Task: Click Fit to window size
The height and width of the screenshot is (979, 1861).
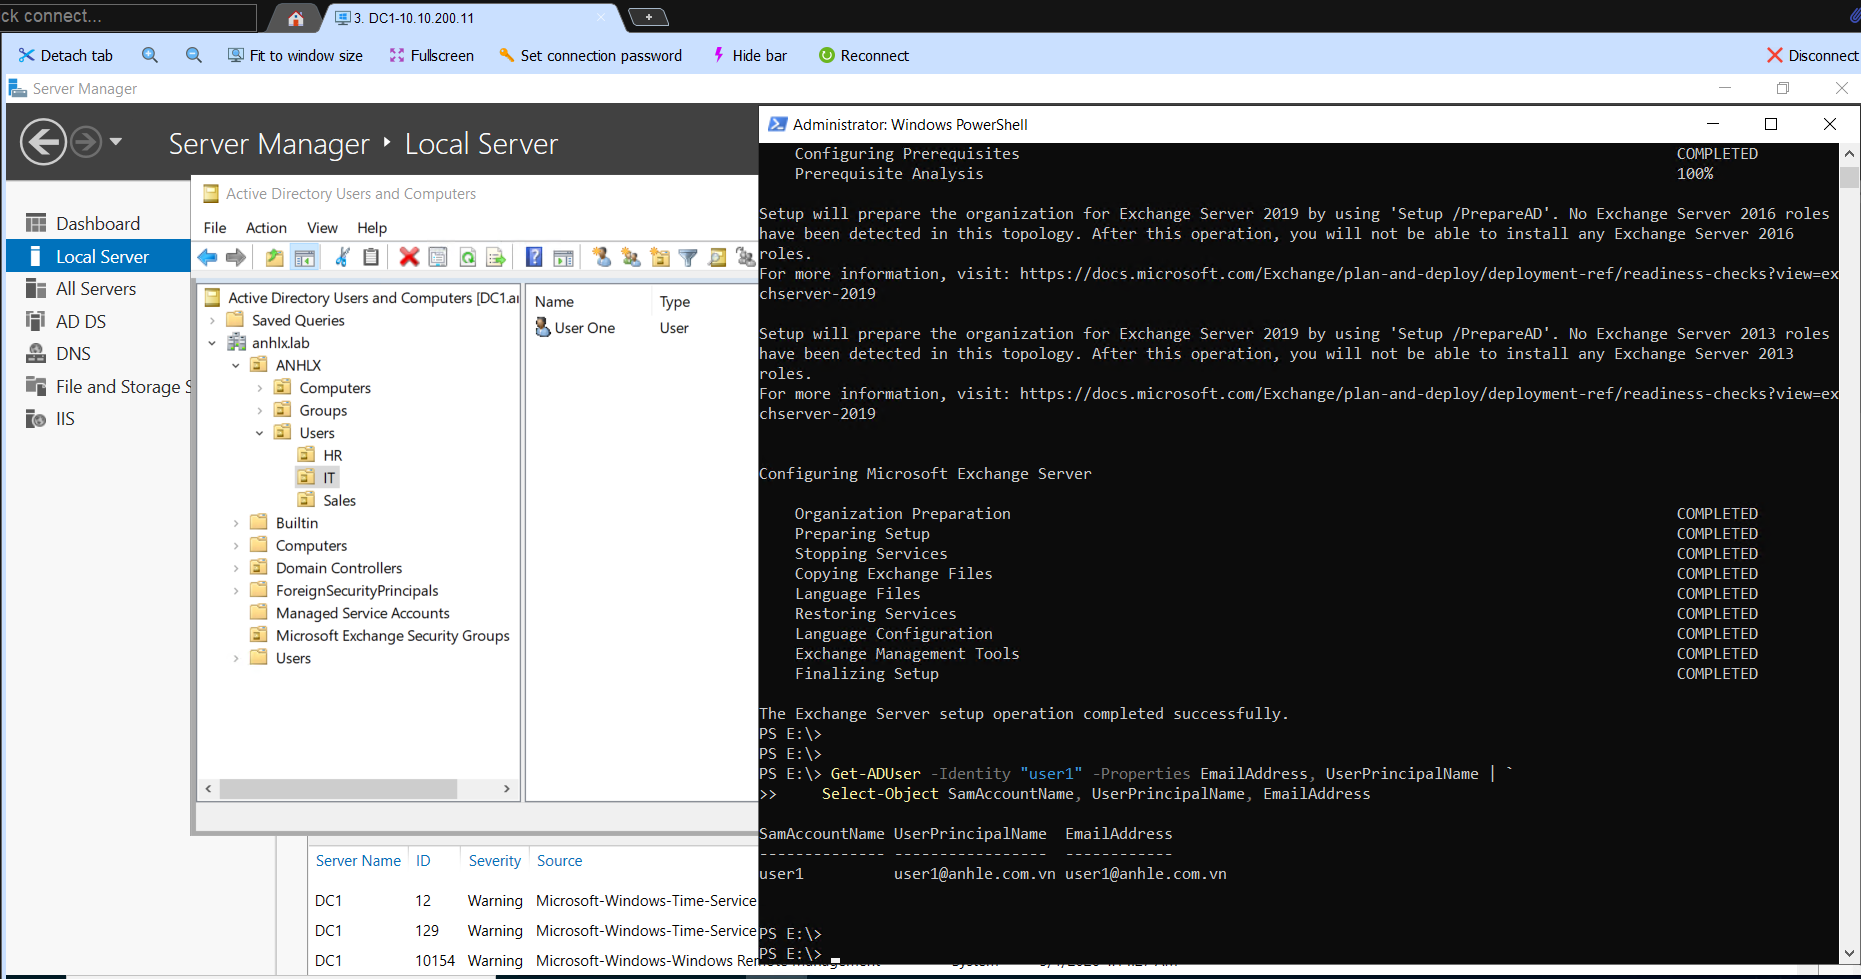Action: [295, 55]
